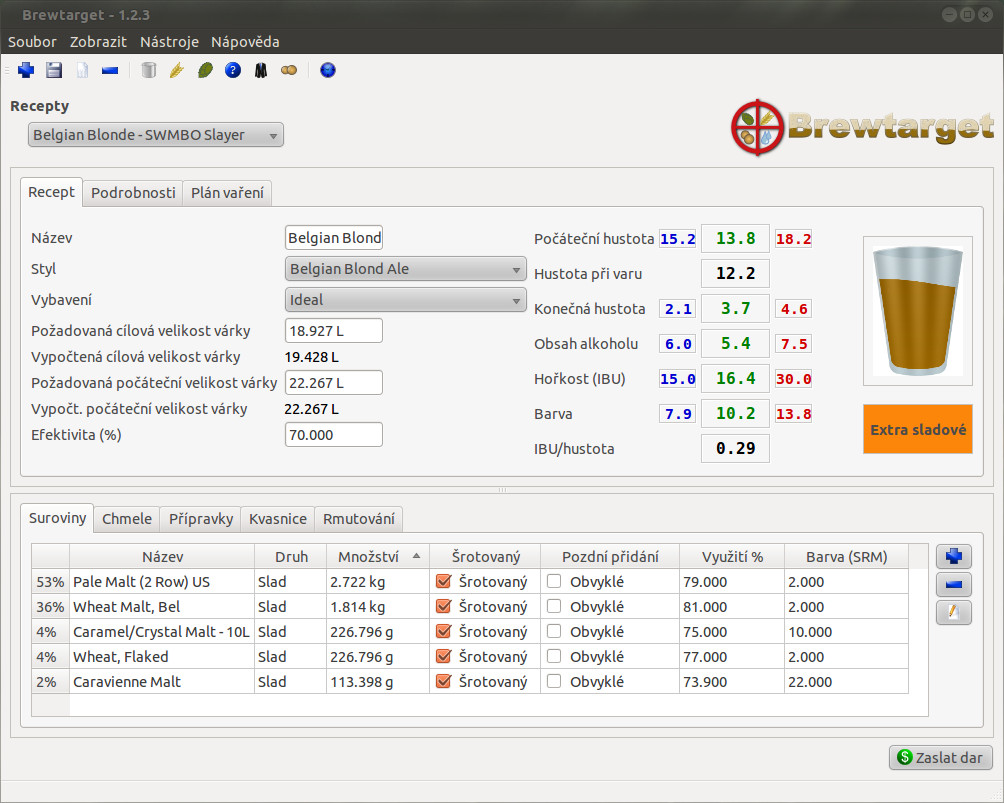This screenshot has height=803, width=1004.
Task: Click the blank page toolbar icon
Action: tap(83, 70)
